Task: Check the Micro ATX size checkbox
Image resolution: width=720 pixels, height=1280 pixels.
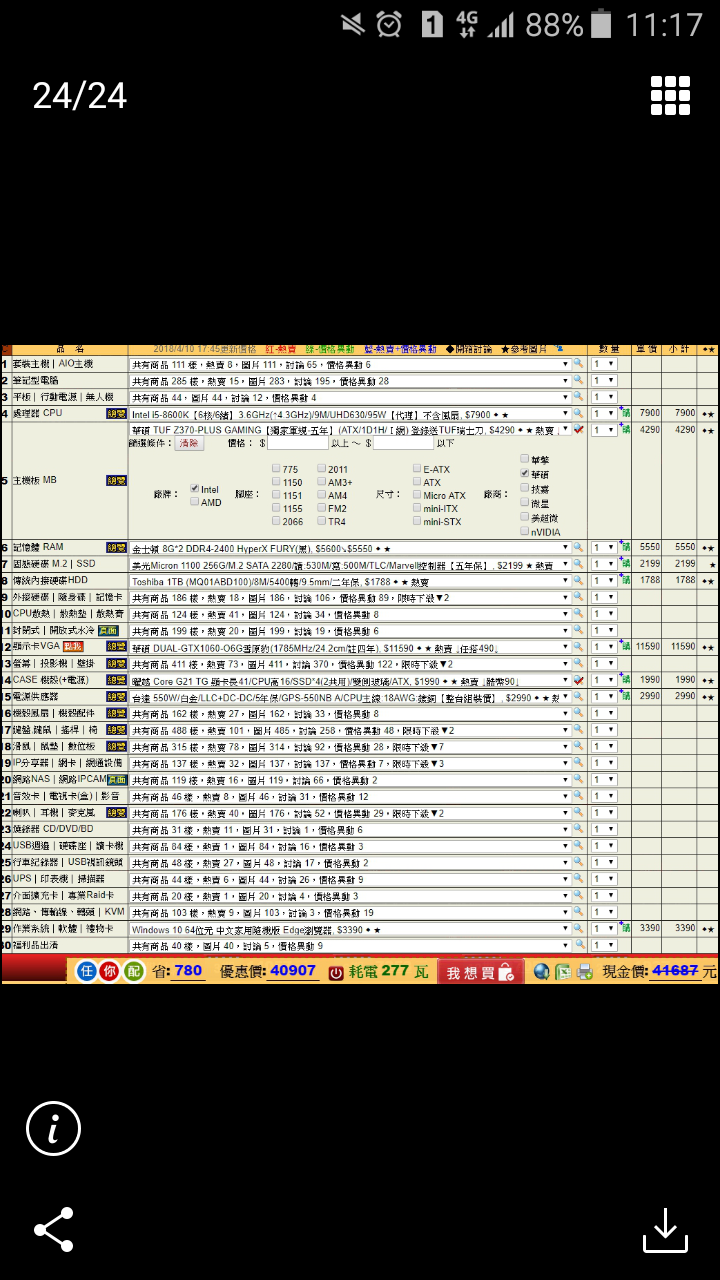Action: 417,495
